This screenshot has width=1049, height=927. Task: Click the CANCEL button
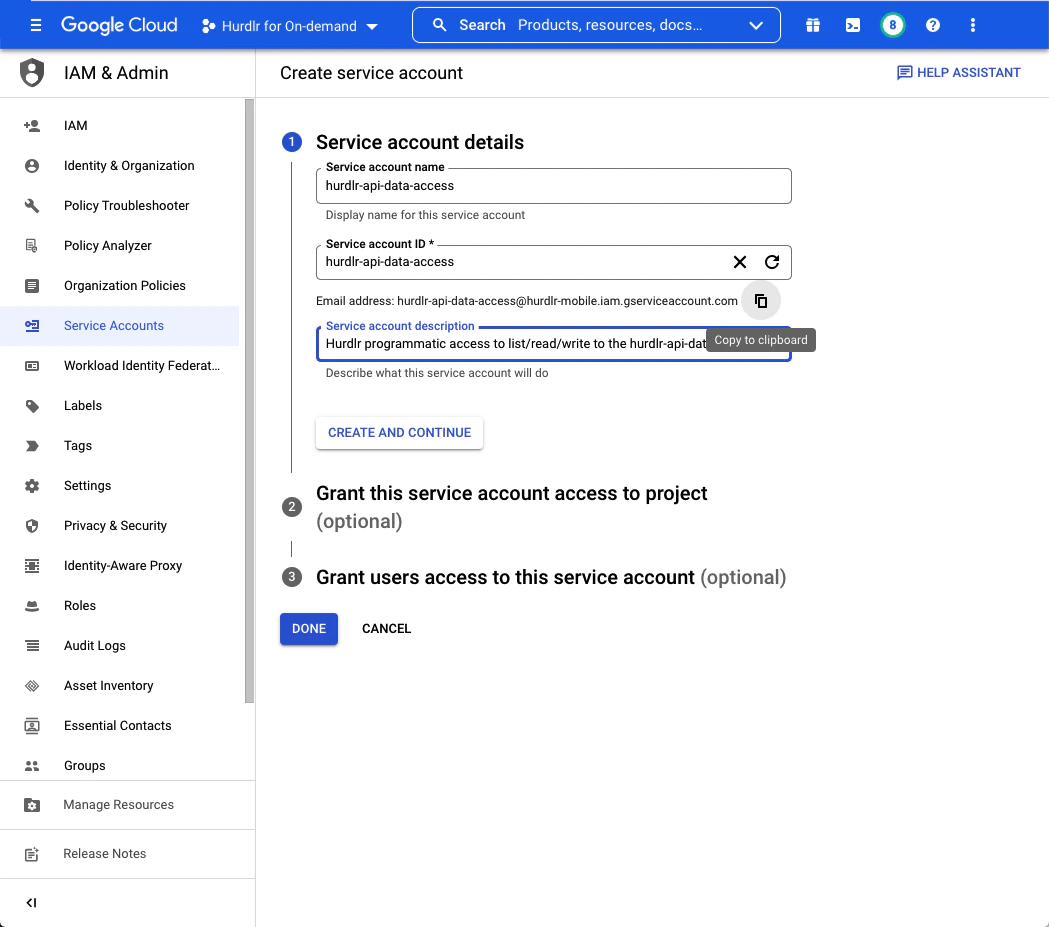click(x=387, y=629)
